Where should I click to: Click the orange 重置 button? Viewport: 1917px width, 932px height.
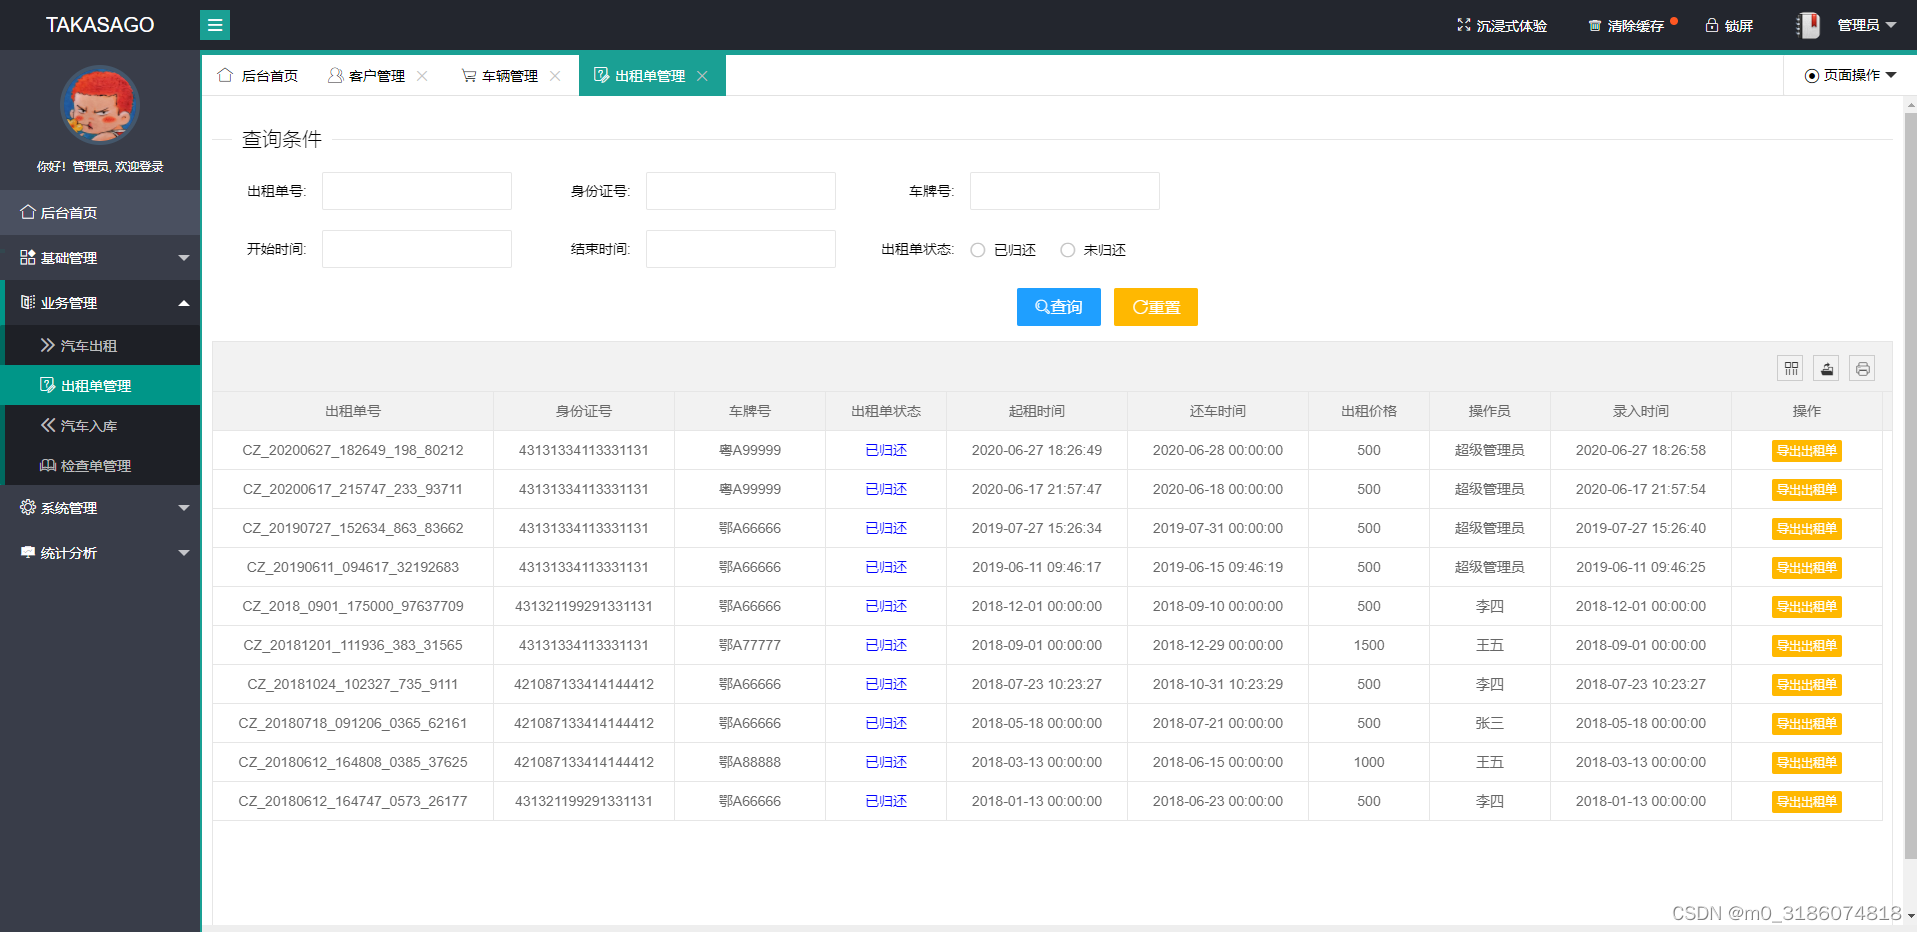(x=1156, y=307)
